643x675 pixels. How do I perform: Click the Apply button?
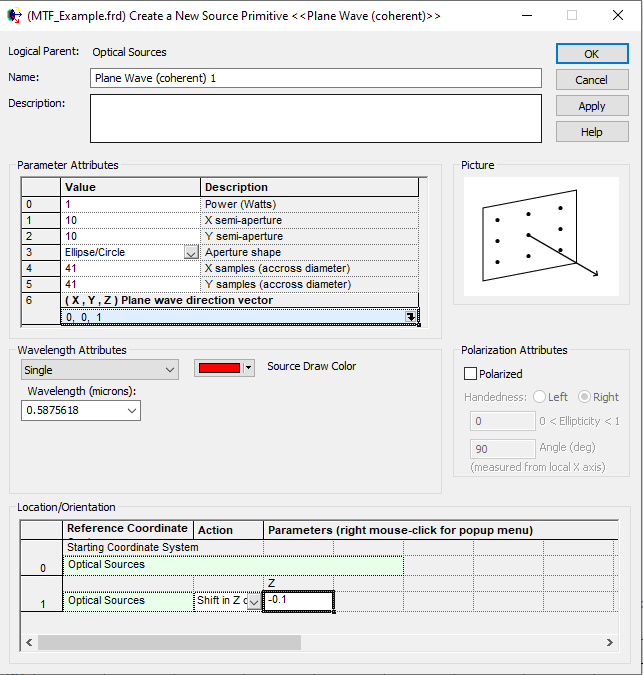tap(591, 106)
